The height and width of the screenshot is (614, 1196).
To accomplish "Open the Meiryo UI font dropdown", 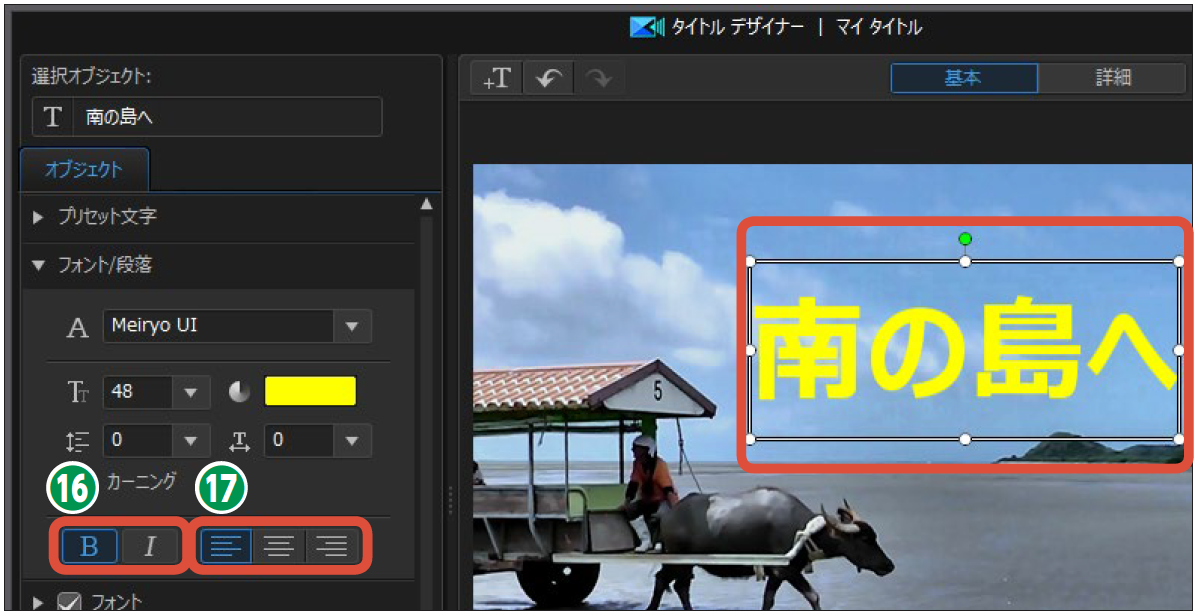I will click(x=351, y=326).
